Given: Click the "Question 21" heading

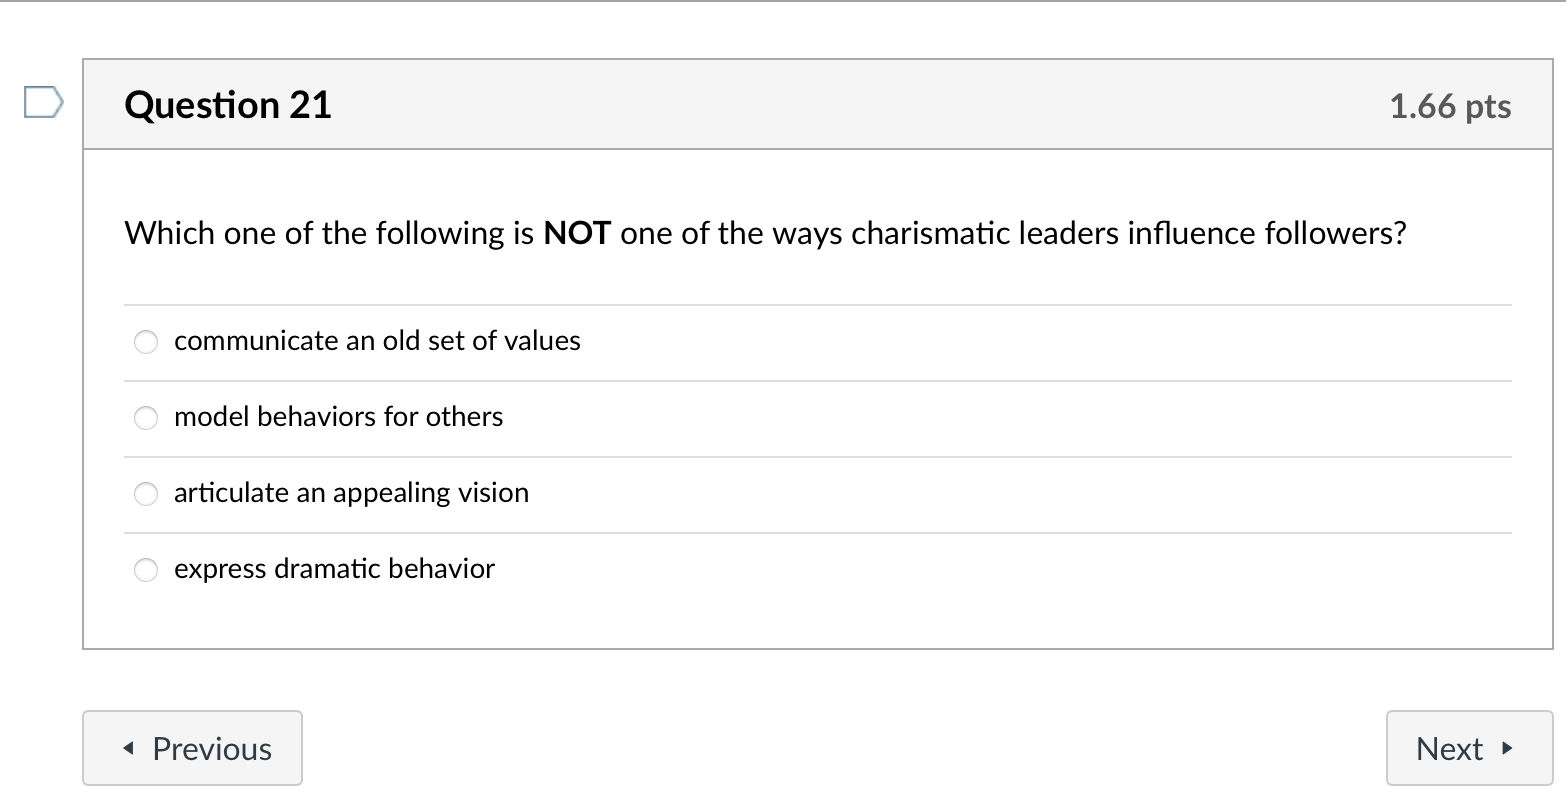Looking at the screenshot, I should pyautogui.click(x=228, y=105).
